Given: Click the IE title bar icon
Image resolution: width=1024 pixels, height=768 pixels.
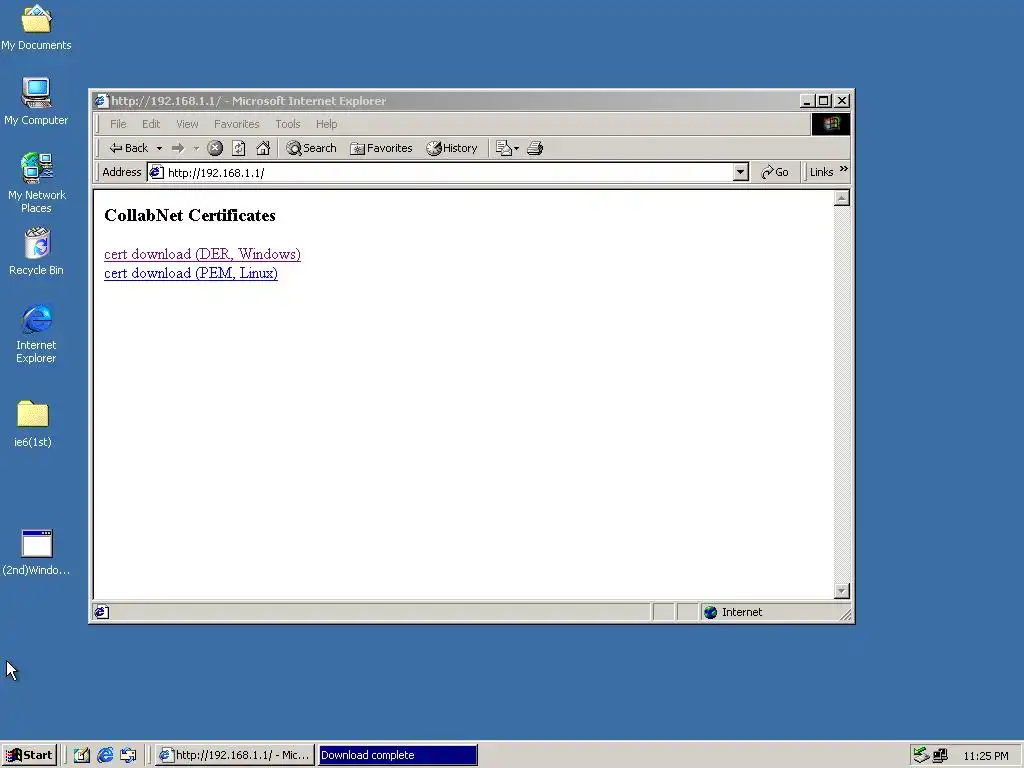Looking at the screenshot, I should click(x=101, y=101).
